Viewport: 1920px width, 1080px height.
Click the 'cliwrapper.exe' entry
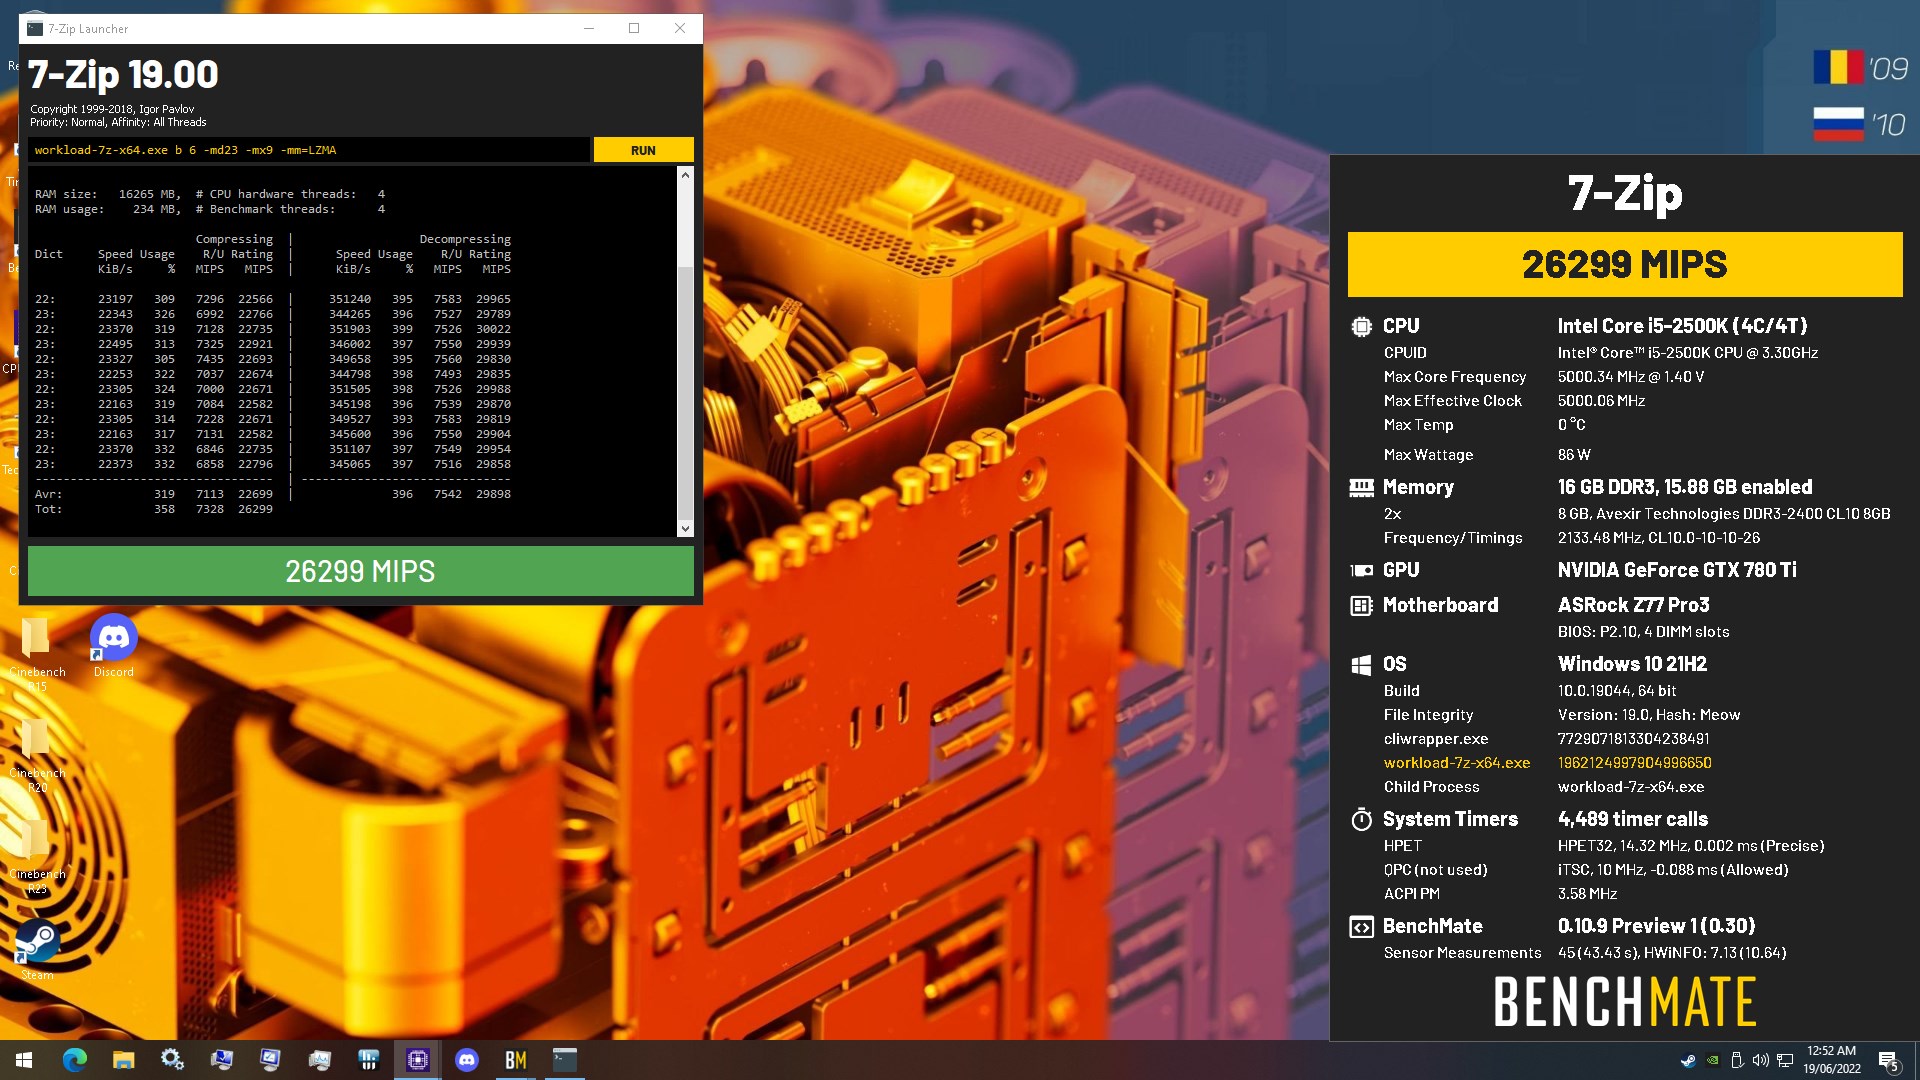(1436, 739)
